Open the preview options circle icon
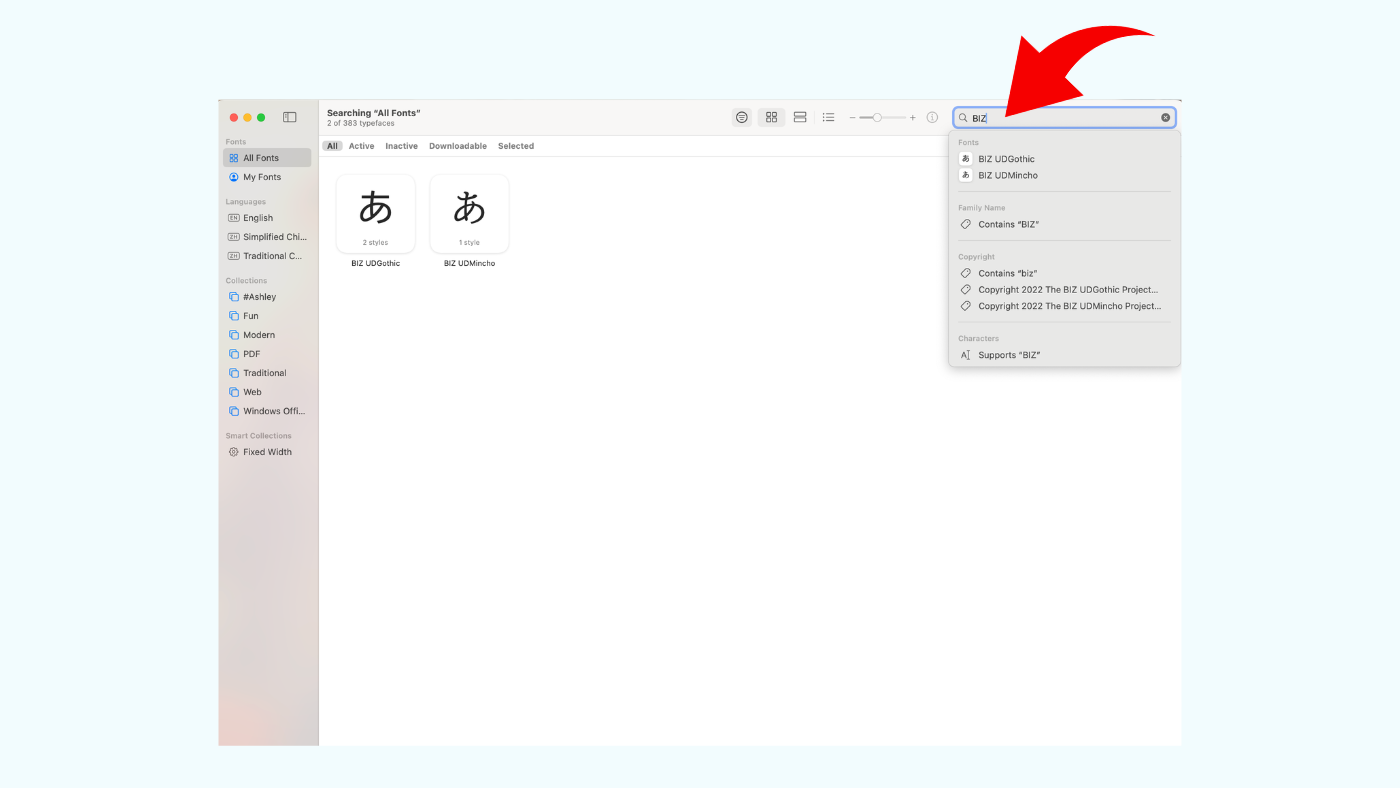The width and height of the screenshot is (1400, 788). coord(742,117)
